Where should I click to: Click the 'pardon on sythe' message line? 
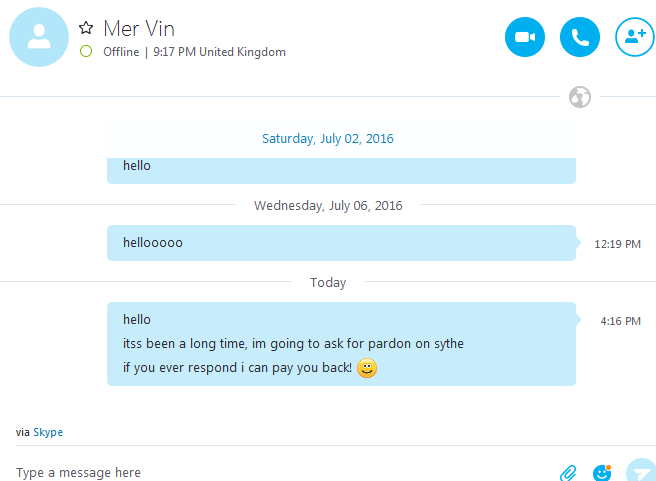(293, 344)
